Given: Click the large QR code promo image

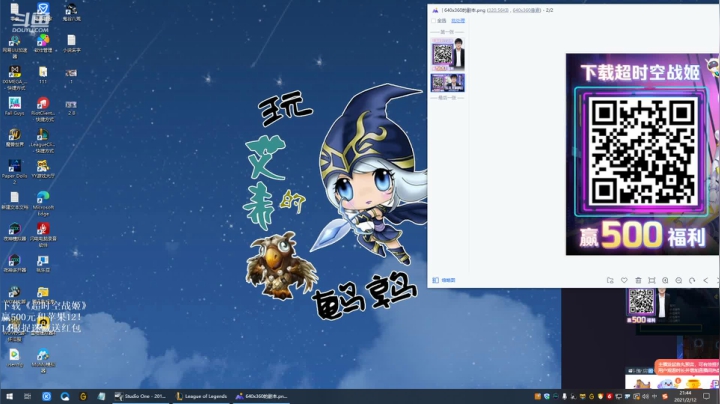Looking at the screenshot, I should click(642, 154).
